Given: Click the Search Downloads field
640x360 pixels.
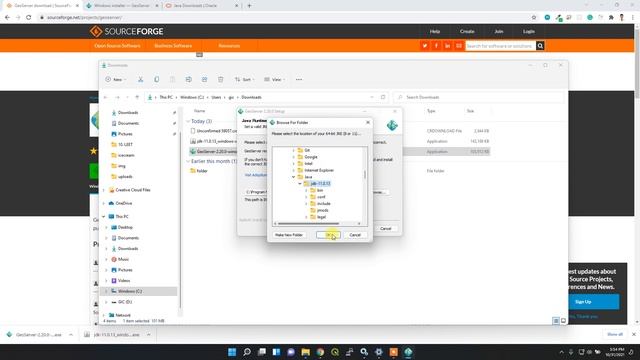Looking at the screenshot, I should 479,97.
